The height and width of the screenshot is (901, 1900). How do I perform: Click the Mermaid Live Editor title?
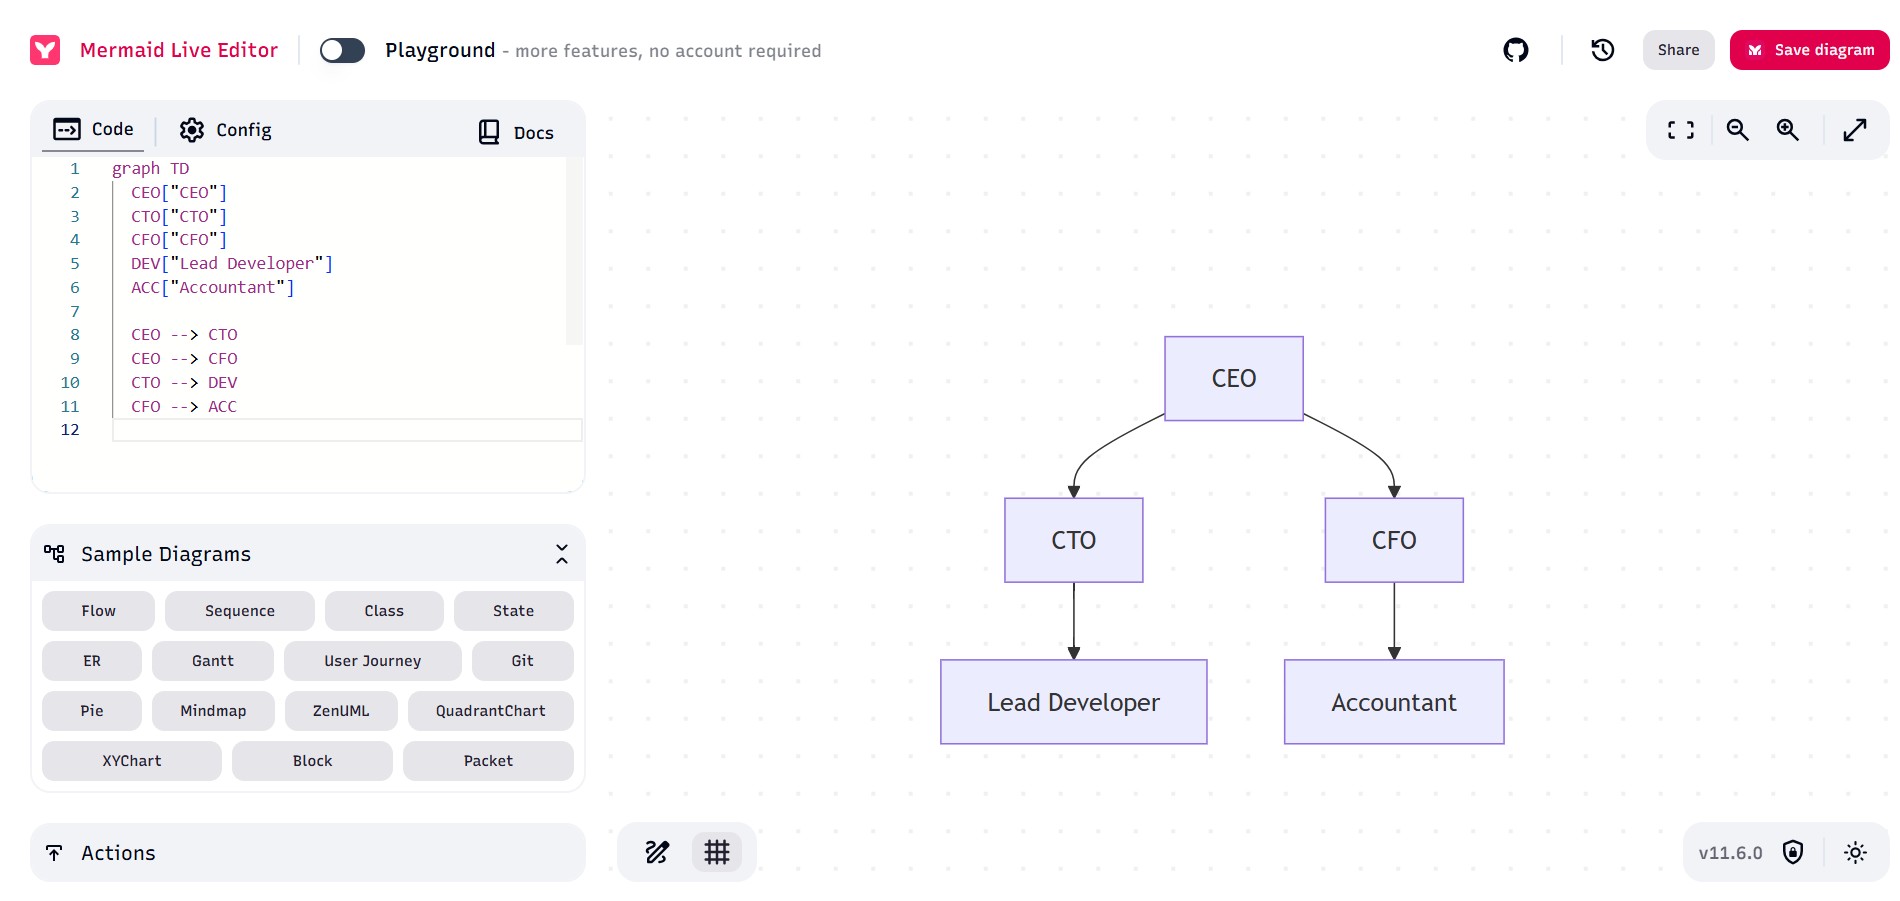(x=179, y=50)
